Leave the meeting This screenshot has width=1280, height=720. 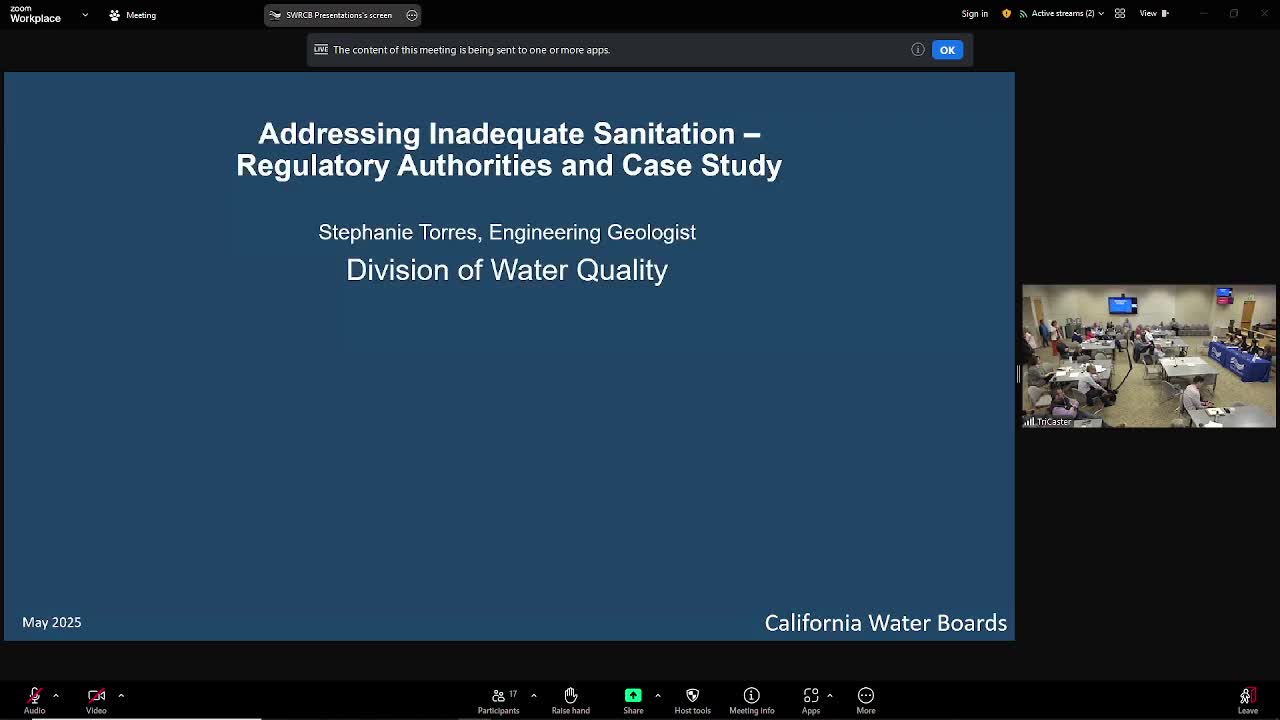pos(1247,700)
